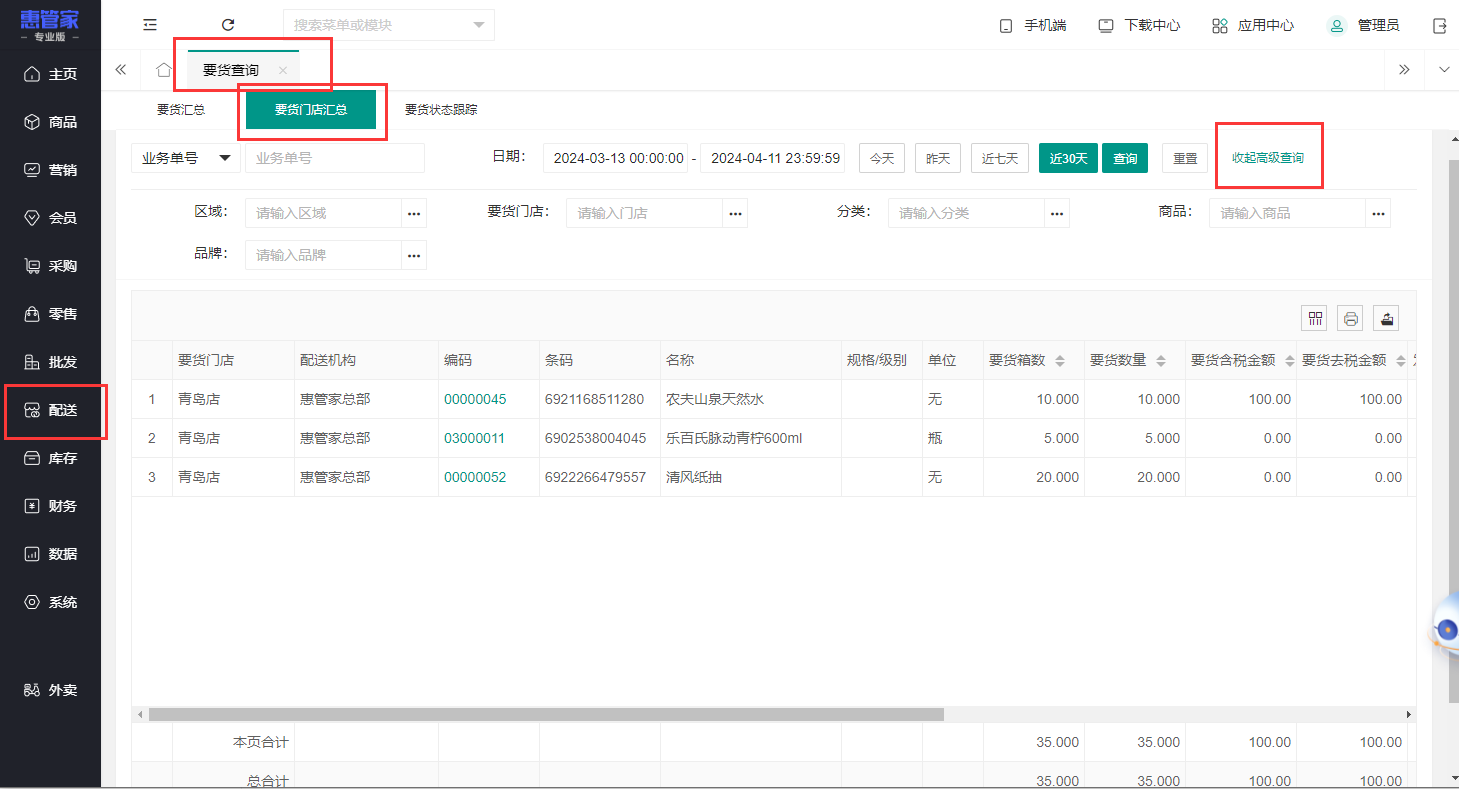Open the 要货门店 picker ellipsis button
Viewport: 1459px width, 789px height.
coord(735,213)
